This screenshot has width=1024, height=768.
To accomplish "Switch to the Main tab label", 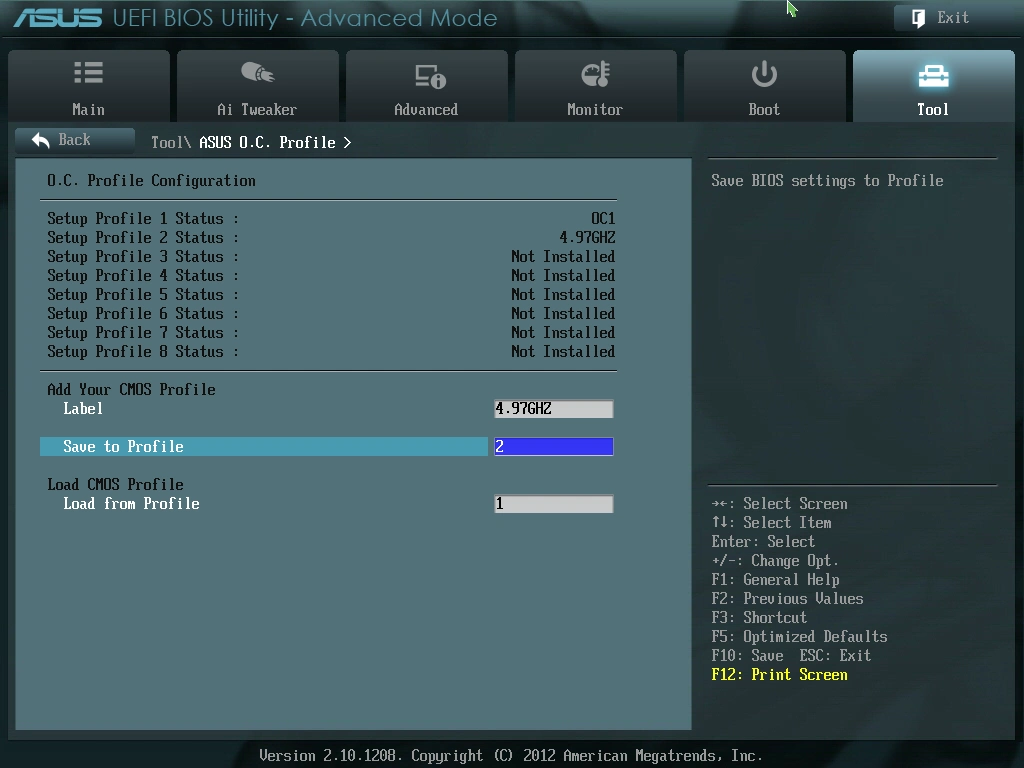I will 88,110.
